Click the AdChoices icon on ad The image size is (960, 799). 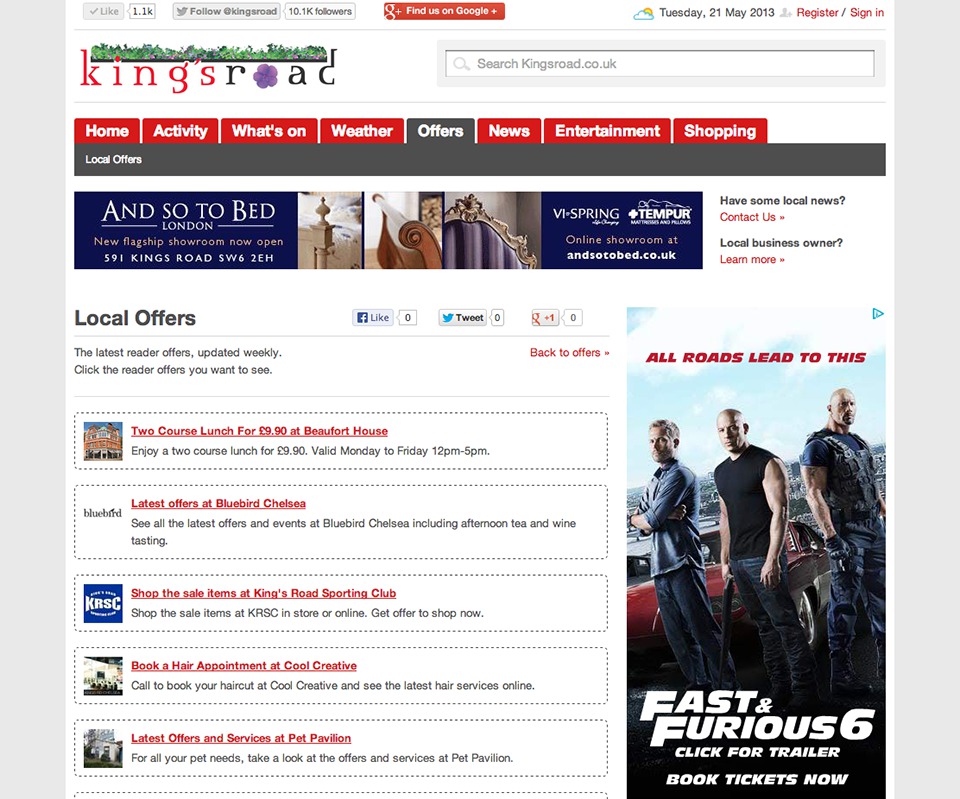pos(878,314)
